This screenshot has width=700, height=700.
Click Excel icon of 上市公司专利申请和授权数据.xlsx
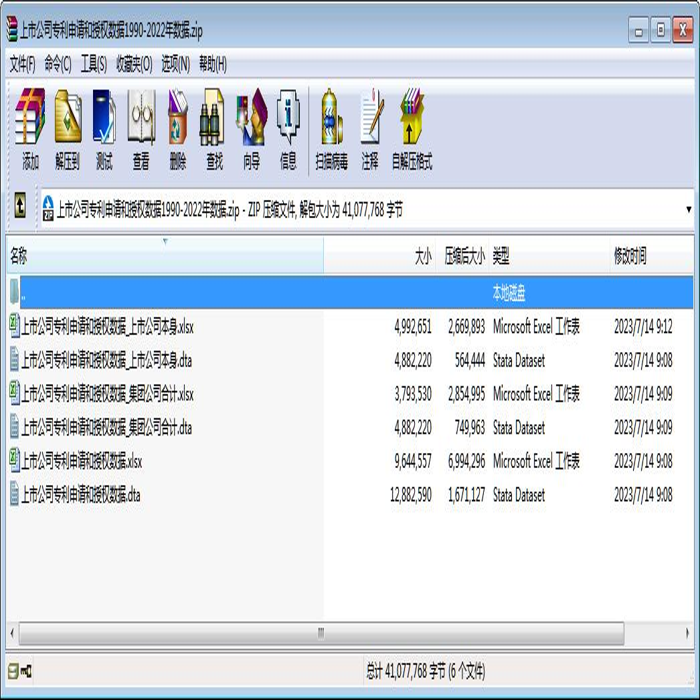point(15,460)
